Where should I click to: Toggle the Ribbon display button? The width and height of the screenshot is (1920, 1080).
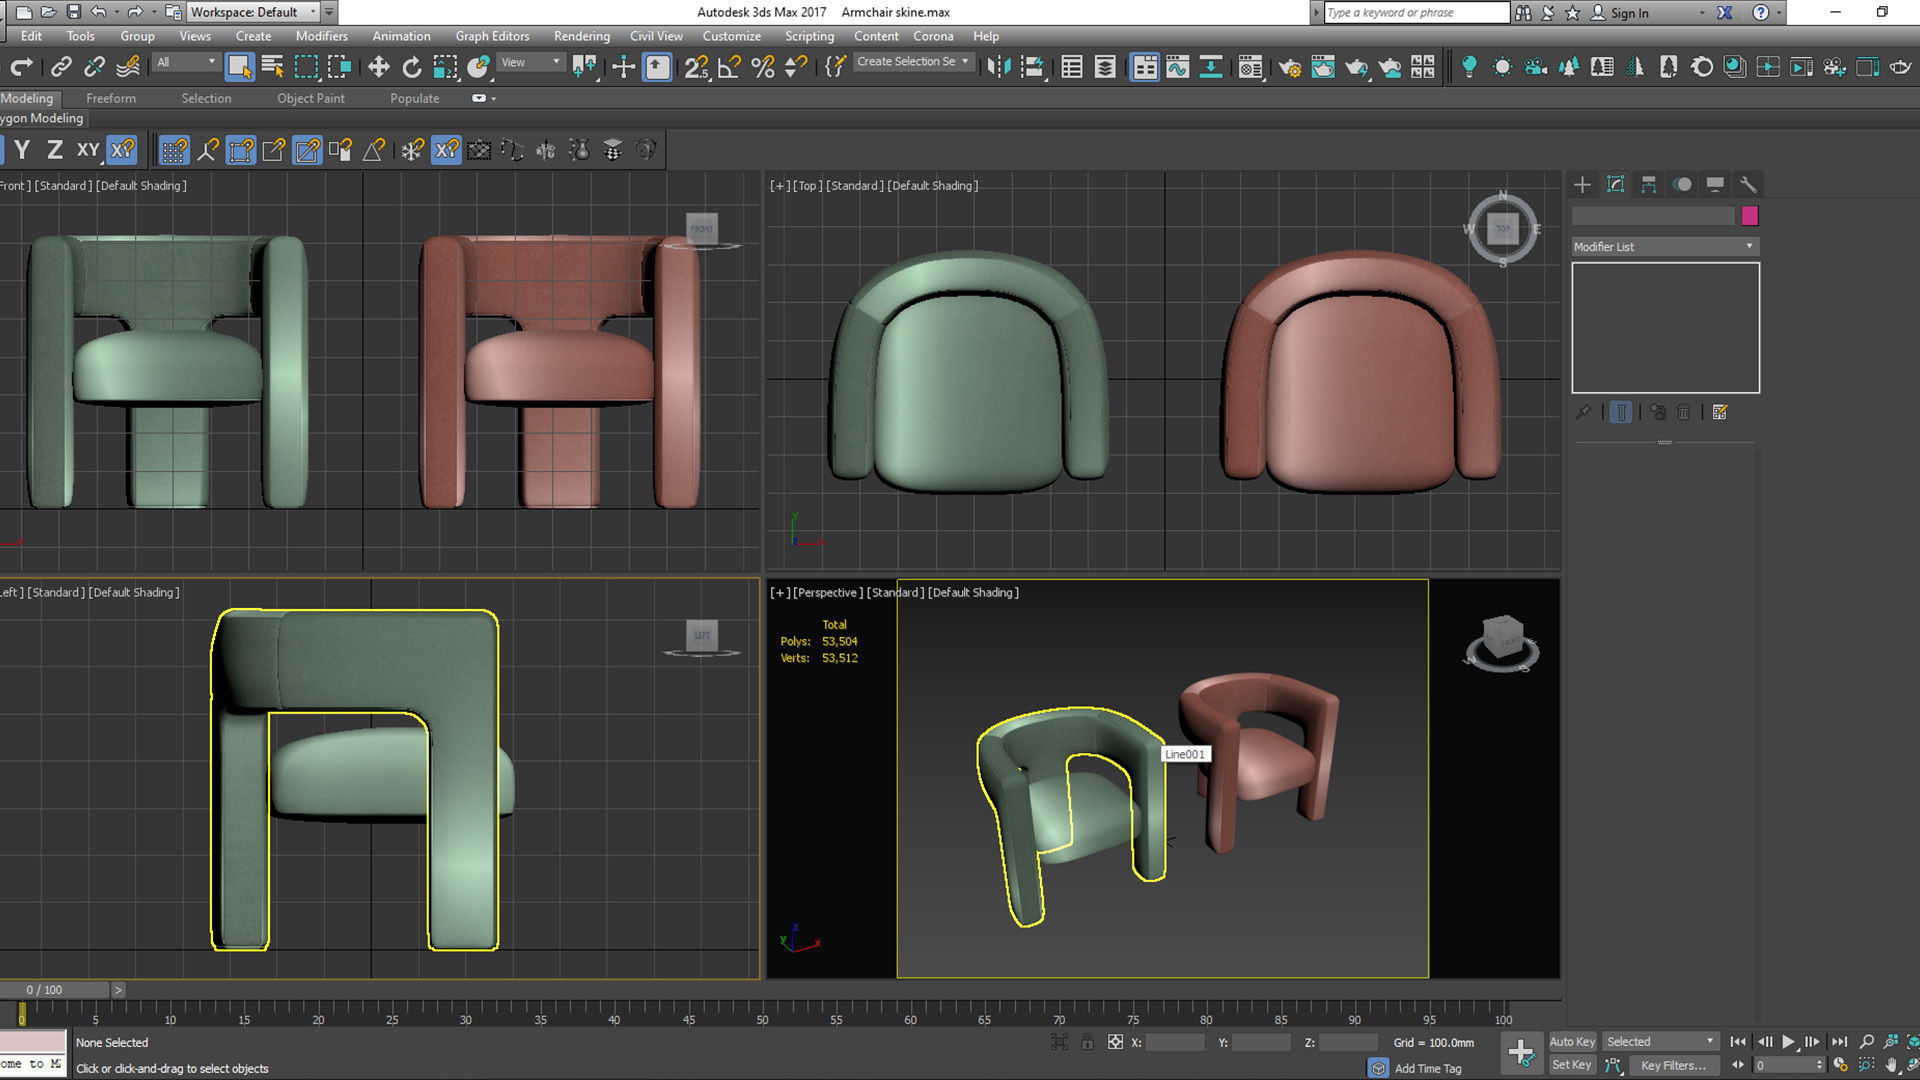tap(1144, 67)
